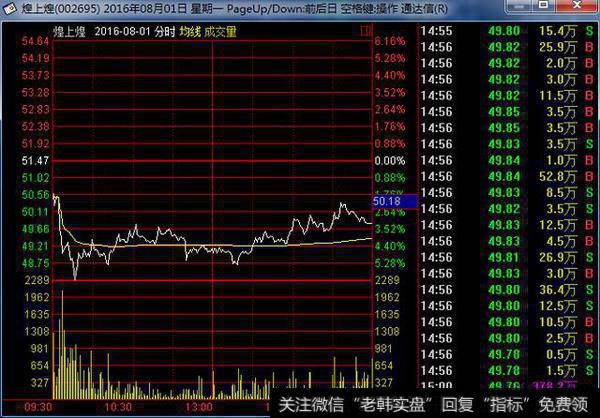Click the right-side 1962 volume label

tap(387, 297)
